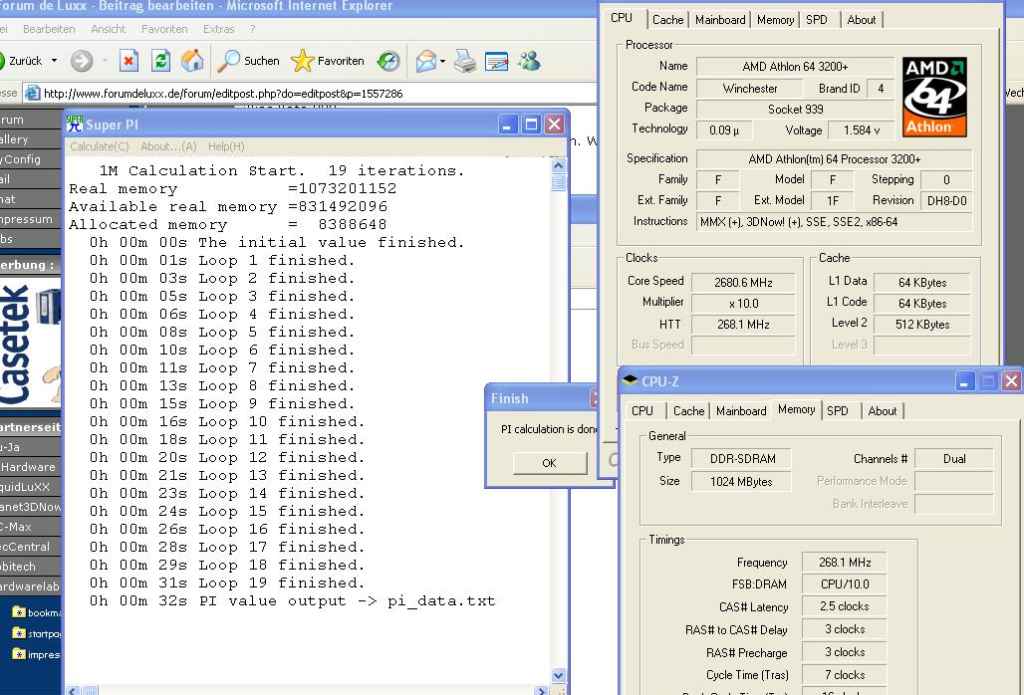Click the HTT 268.1 MHz value
The height and width of the screenshot is (695, 1024).
(x=743, y=324)
